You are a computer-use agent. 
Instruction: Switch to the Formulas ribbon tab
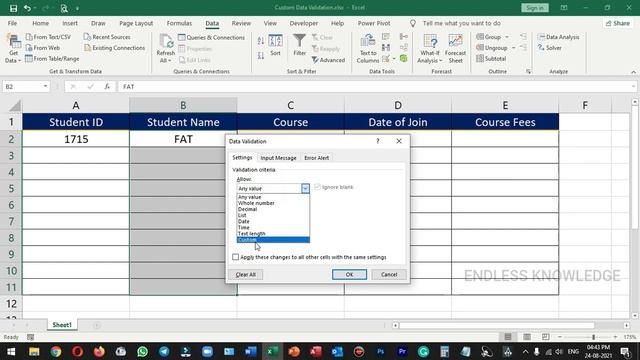[x=179, y=23]
